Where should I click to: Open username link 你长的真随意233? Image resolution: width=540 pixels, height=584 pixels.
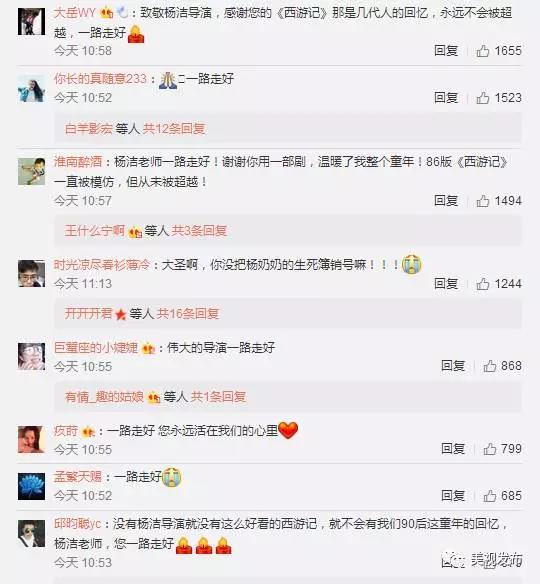pos(101,79)
